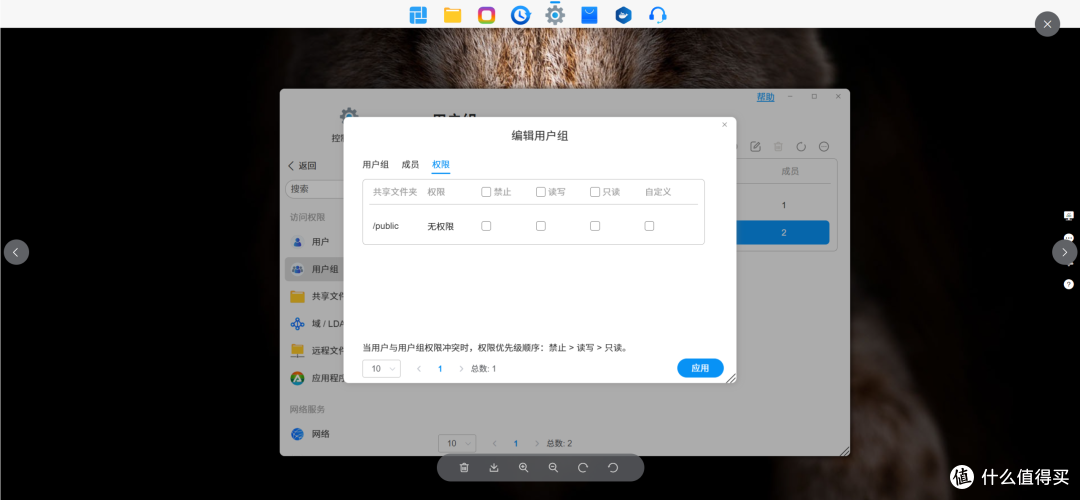Open the 共享文件夹 shared folder sidebar icon
Screen dimensions: 1080x500
298,296
